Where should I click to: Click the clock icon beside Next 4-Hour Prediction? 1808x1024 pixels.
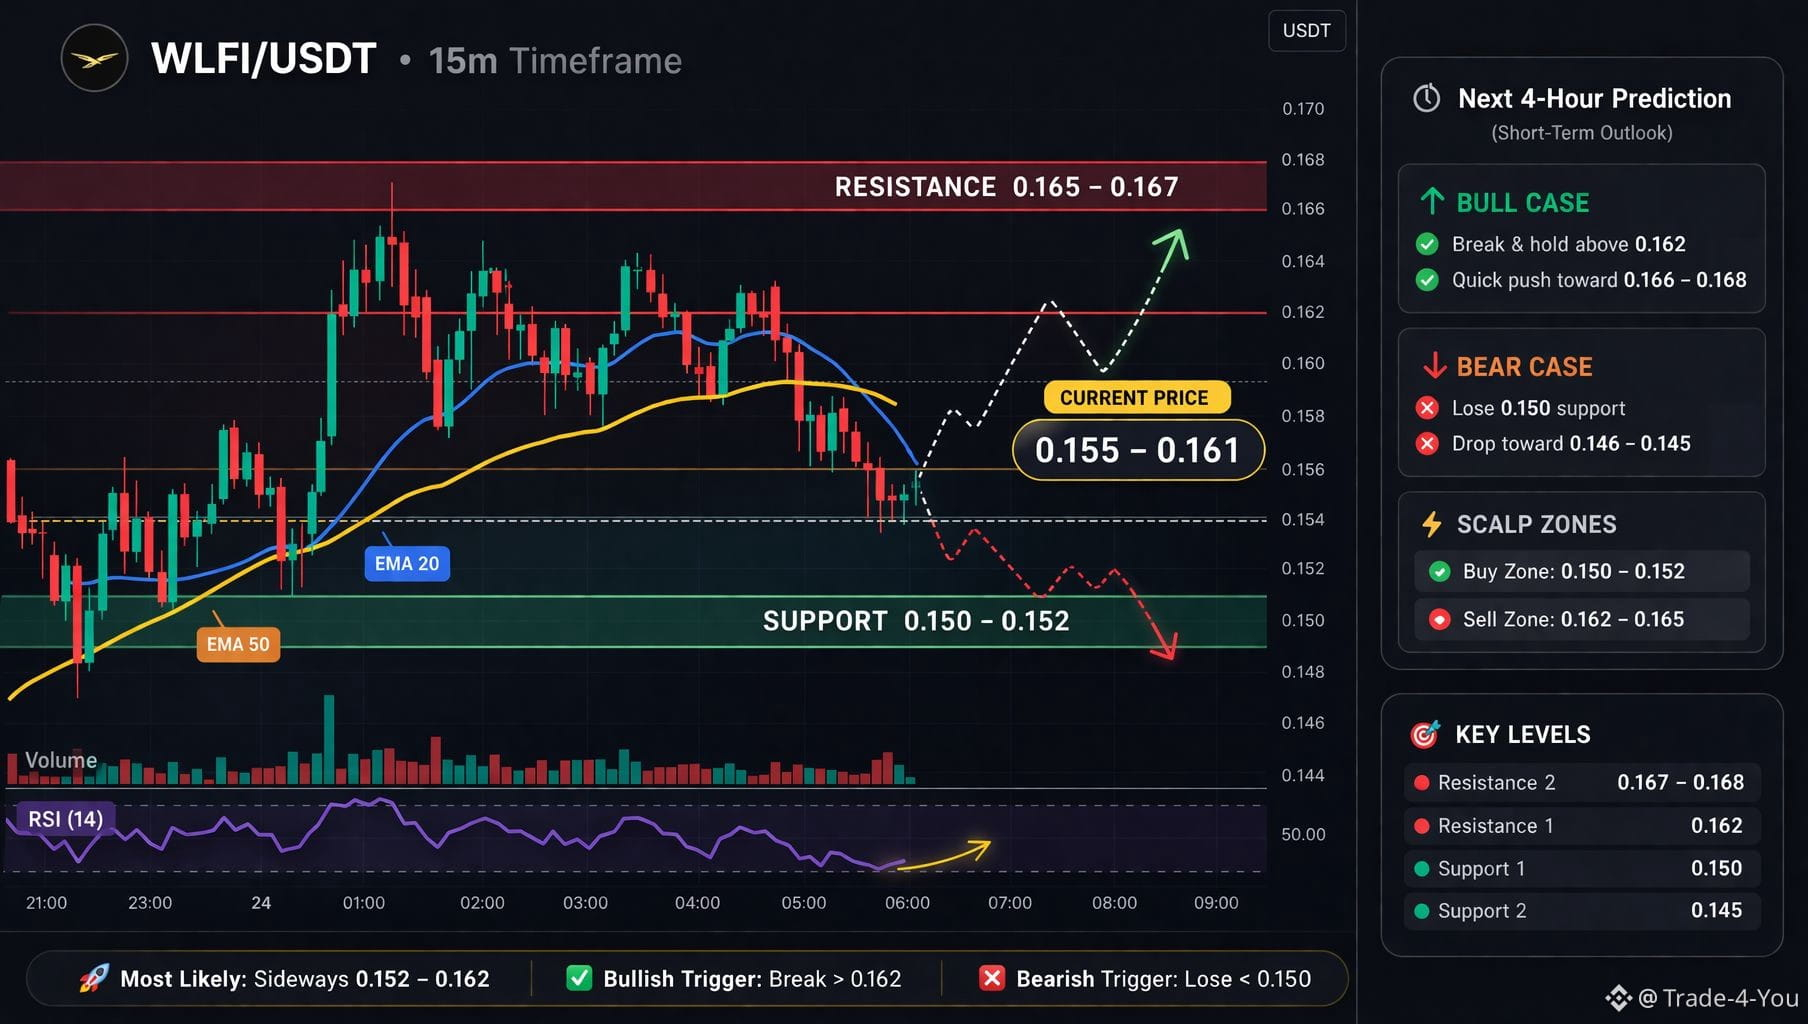tap(1426, 98)
